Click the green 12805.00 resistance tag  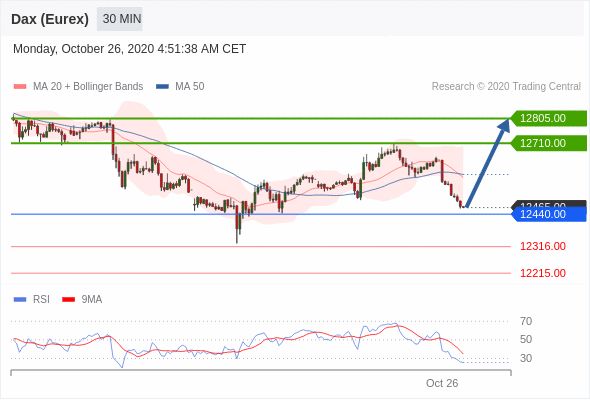point(549,119)
